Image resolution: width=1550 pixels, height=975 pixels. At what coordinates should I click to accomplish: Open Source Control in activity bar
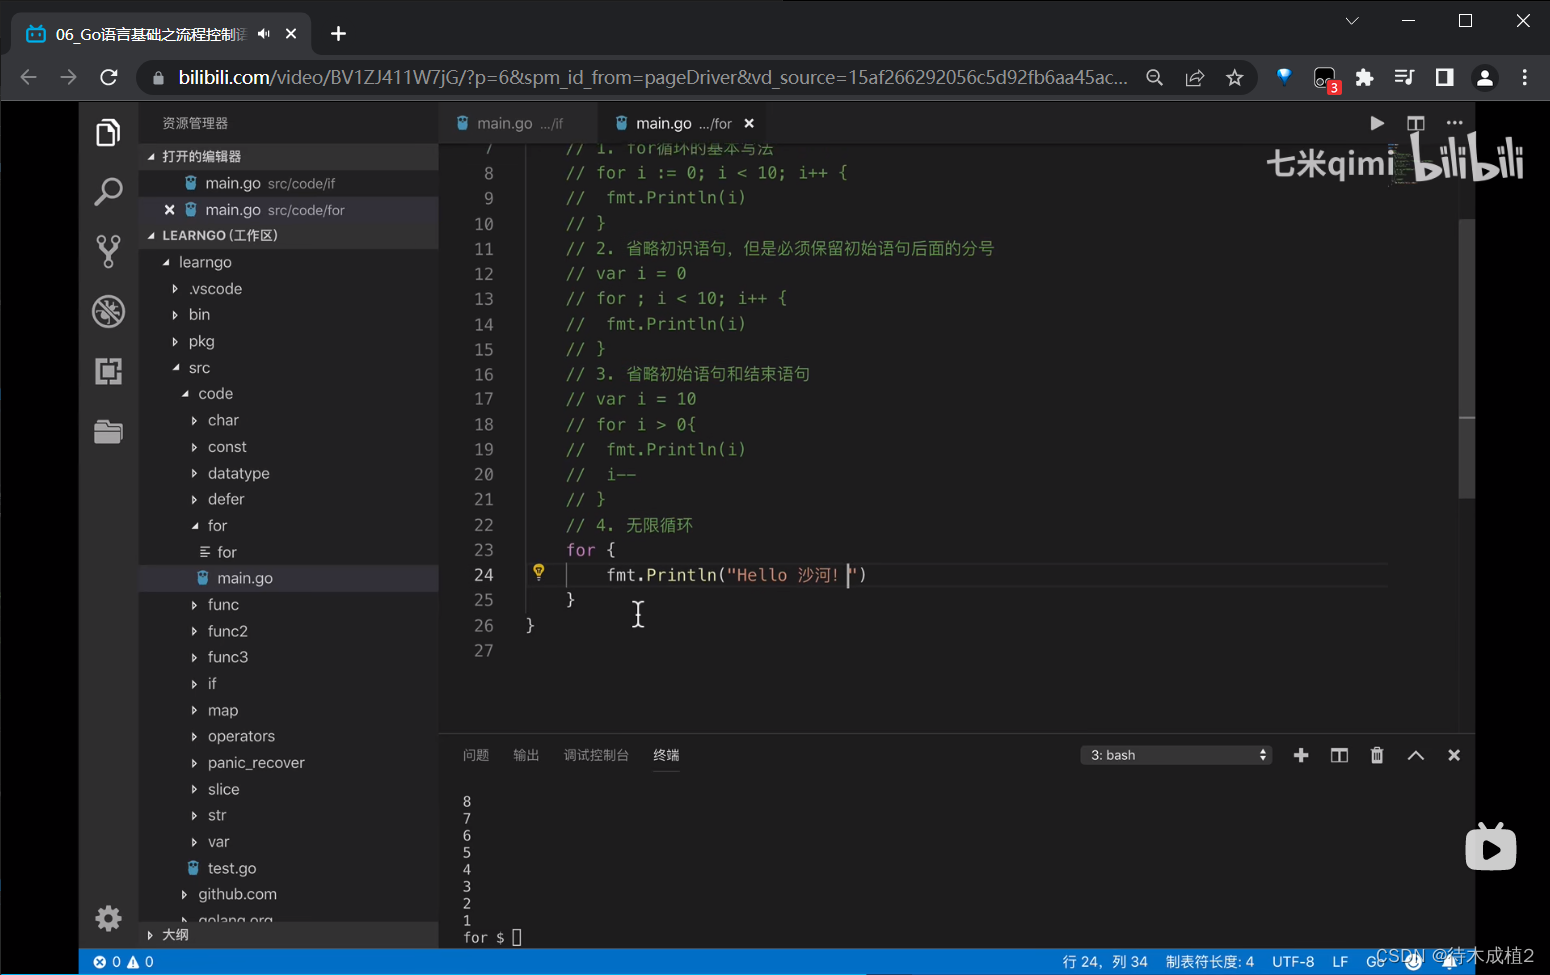coord(108,251)
